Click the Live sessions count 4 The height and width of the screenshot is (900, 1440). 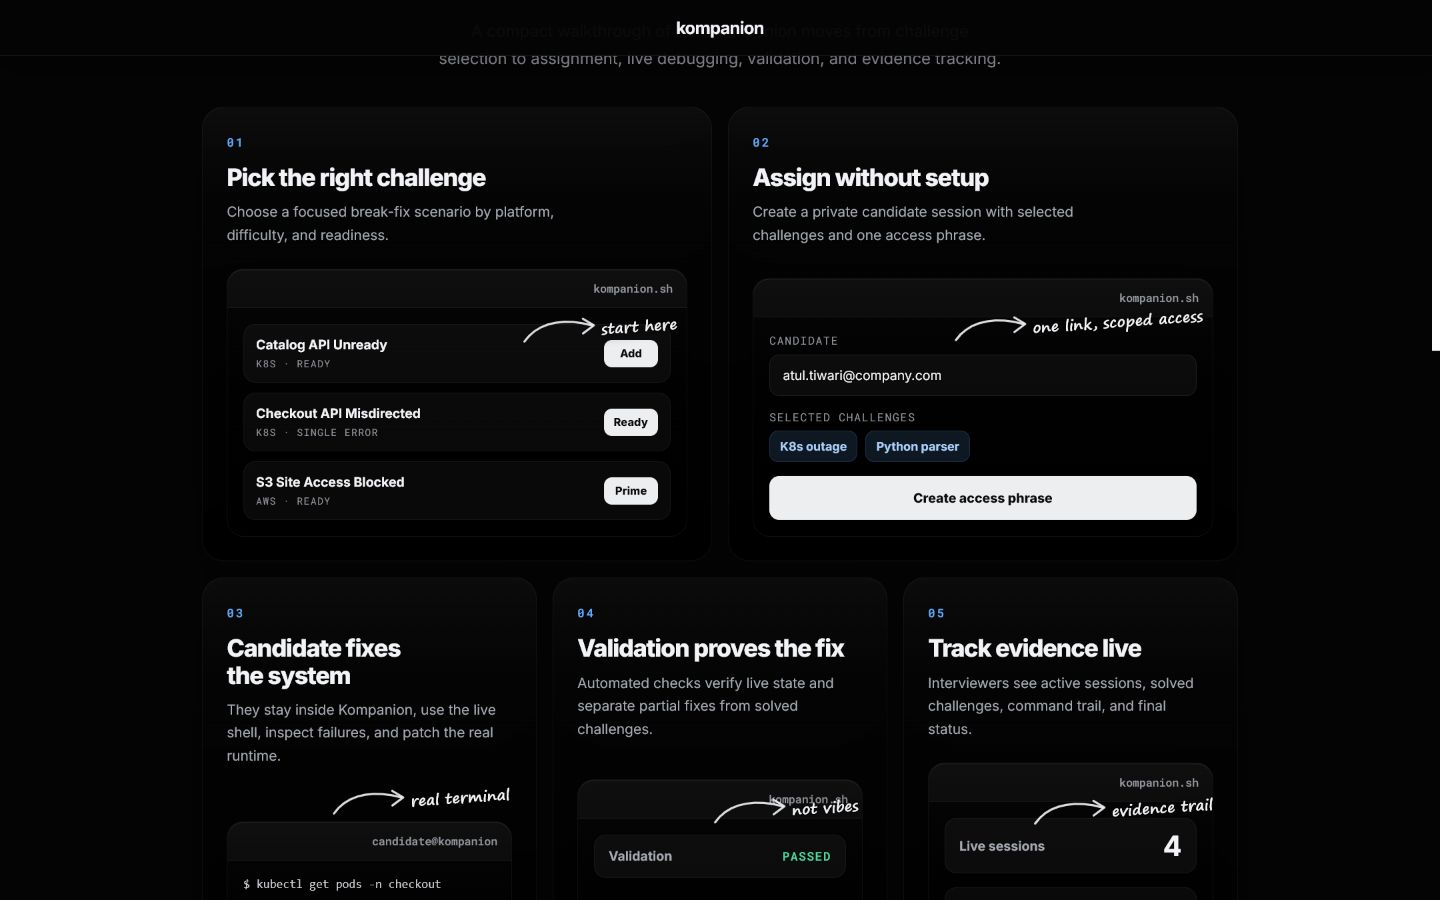pyautogui.click(x=1172, y=846)
